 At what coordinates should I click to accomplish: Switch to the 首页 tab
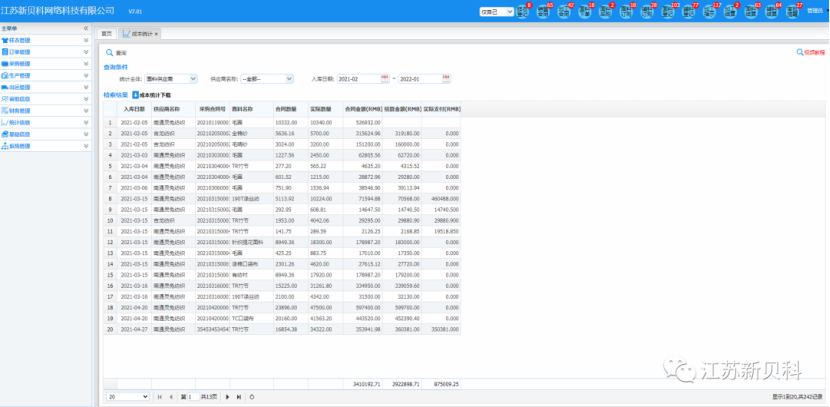[x=106, y=33]
